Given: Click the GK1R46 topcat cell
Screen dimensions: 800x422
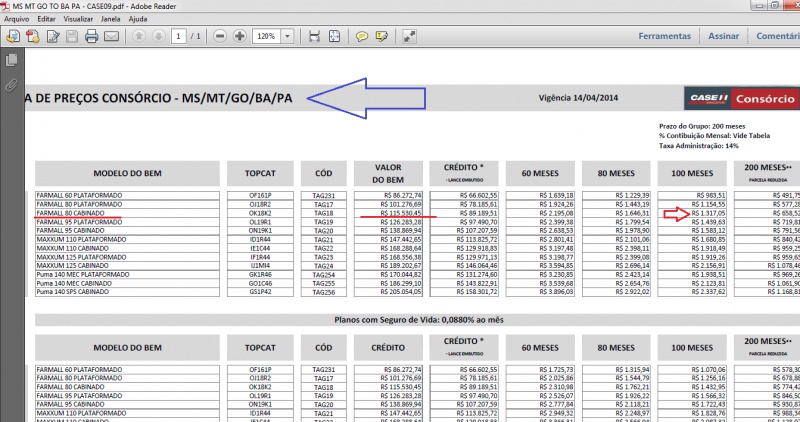Looking at the screenshot, I should [260, 275].
